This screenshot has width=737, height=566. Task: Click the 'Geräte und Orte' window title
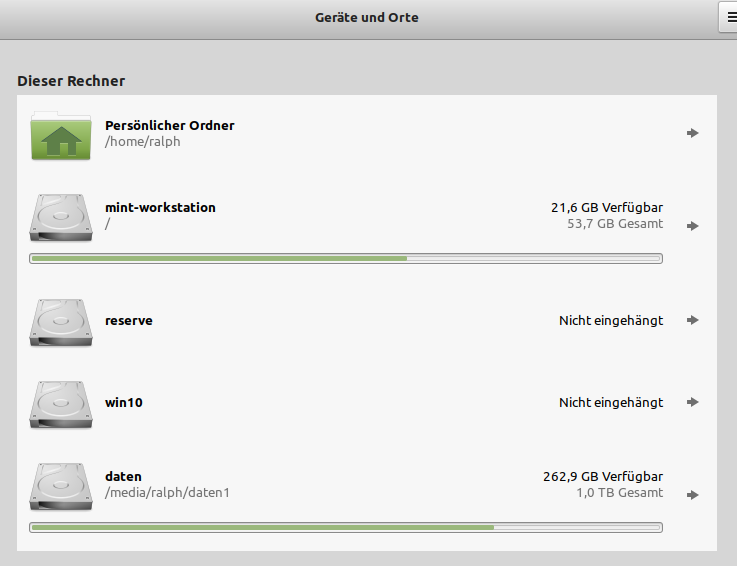coord(367,18)
